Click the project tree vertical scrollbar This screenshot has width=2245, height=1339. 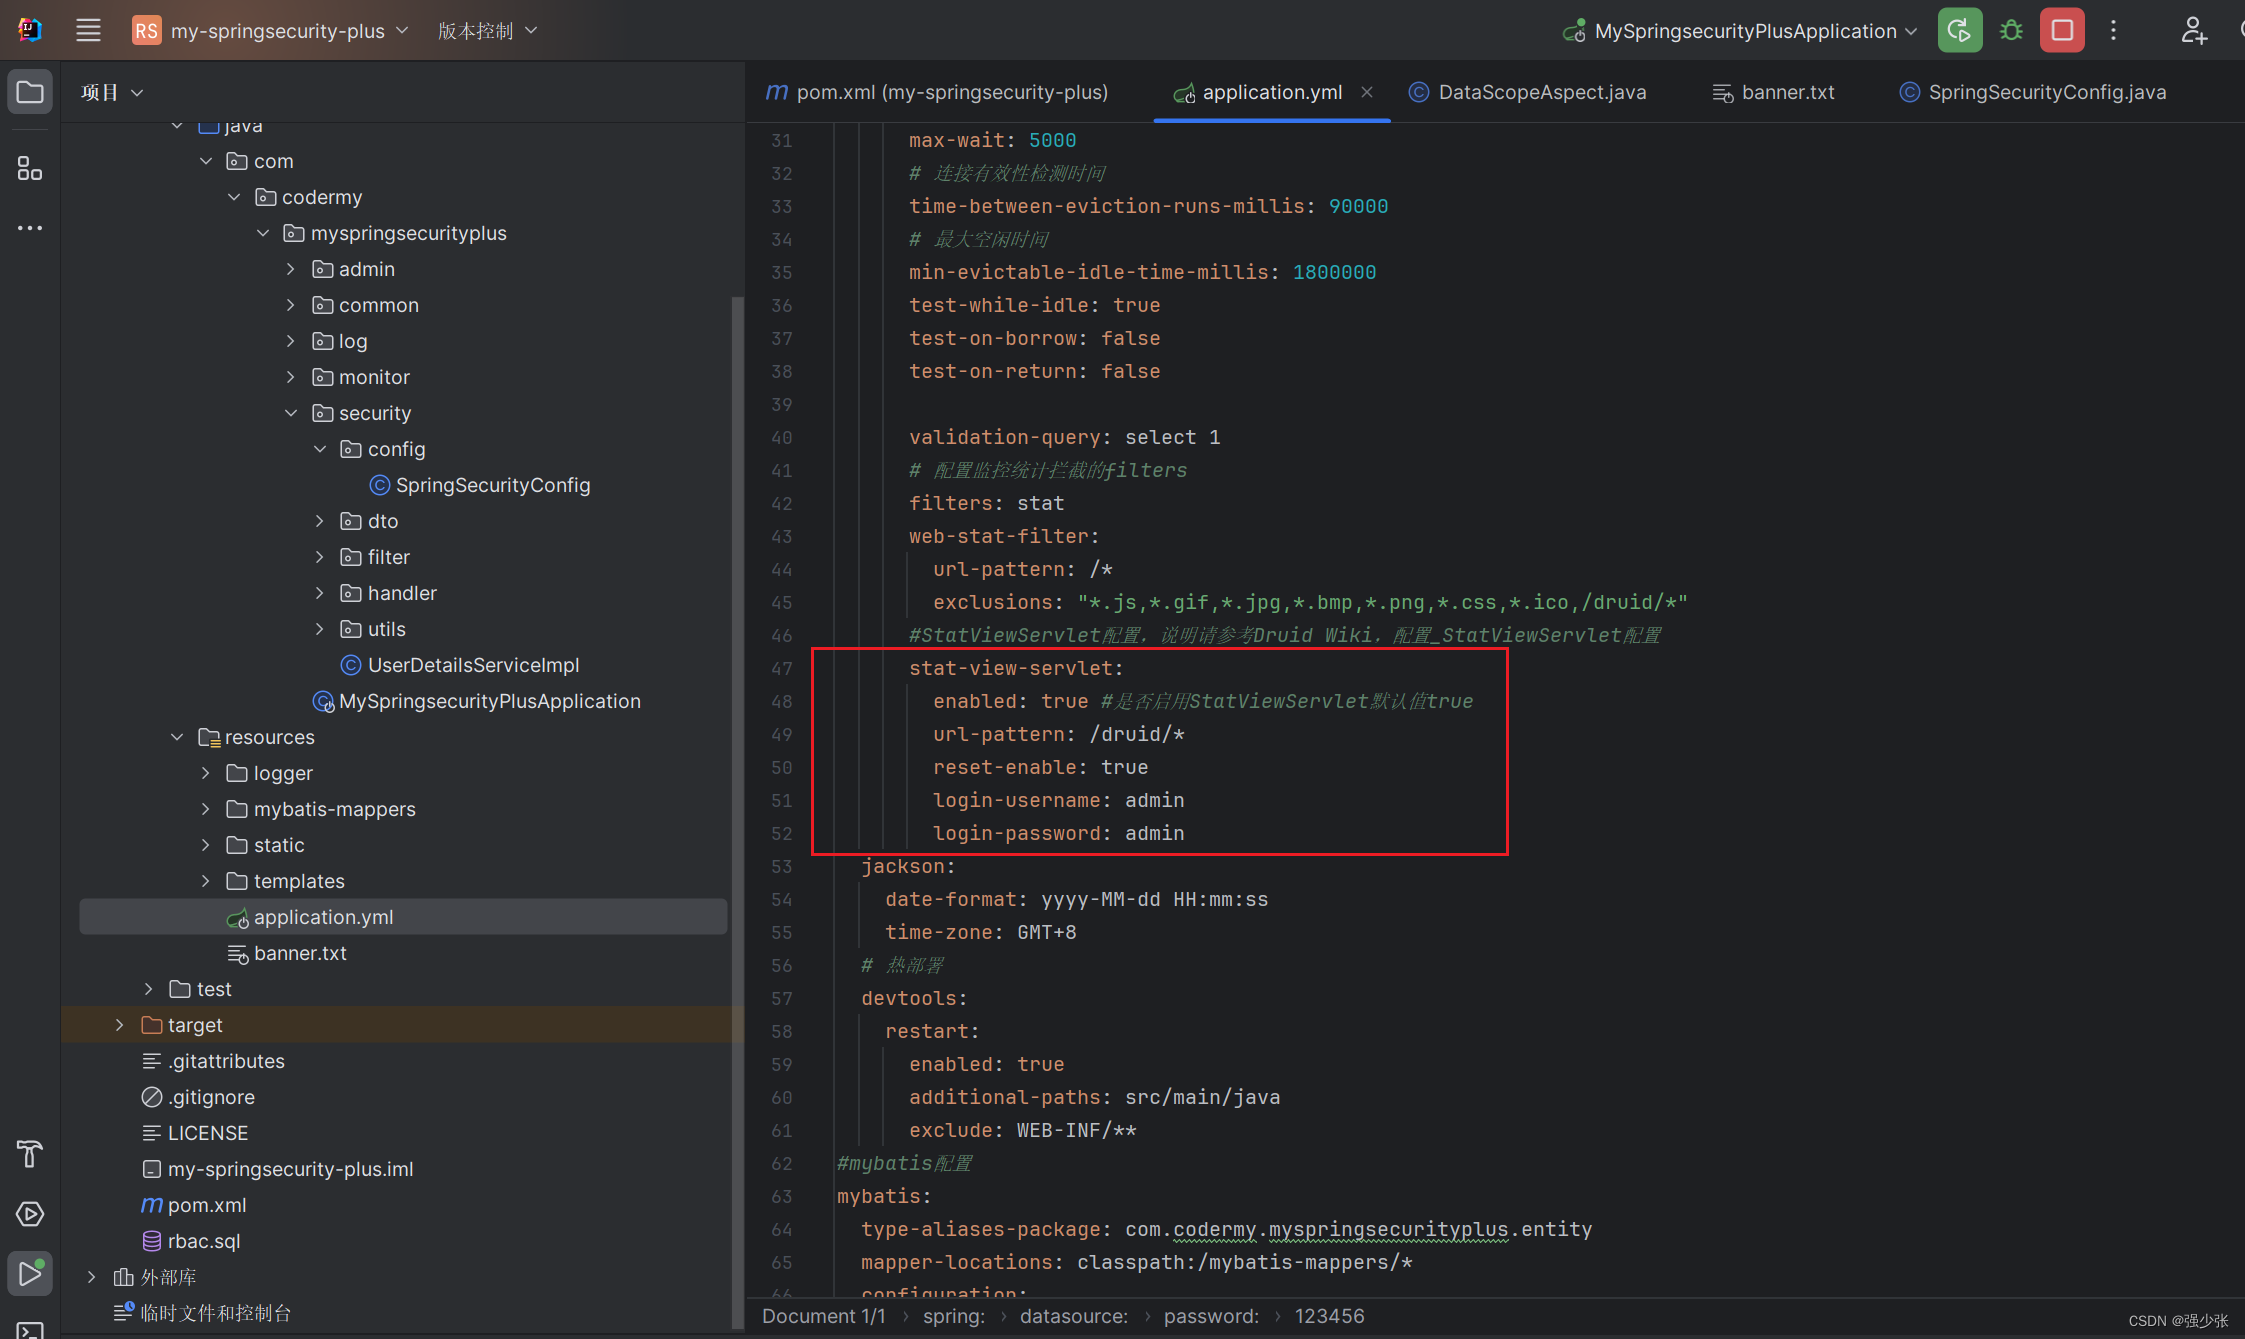click(x=738, y=810)
